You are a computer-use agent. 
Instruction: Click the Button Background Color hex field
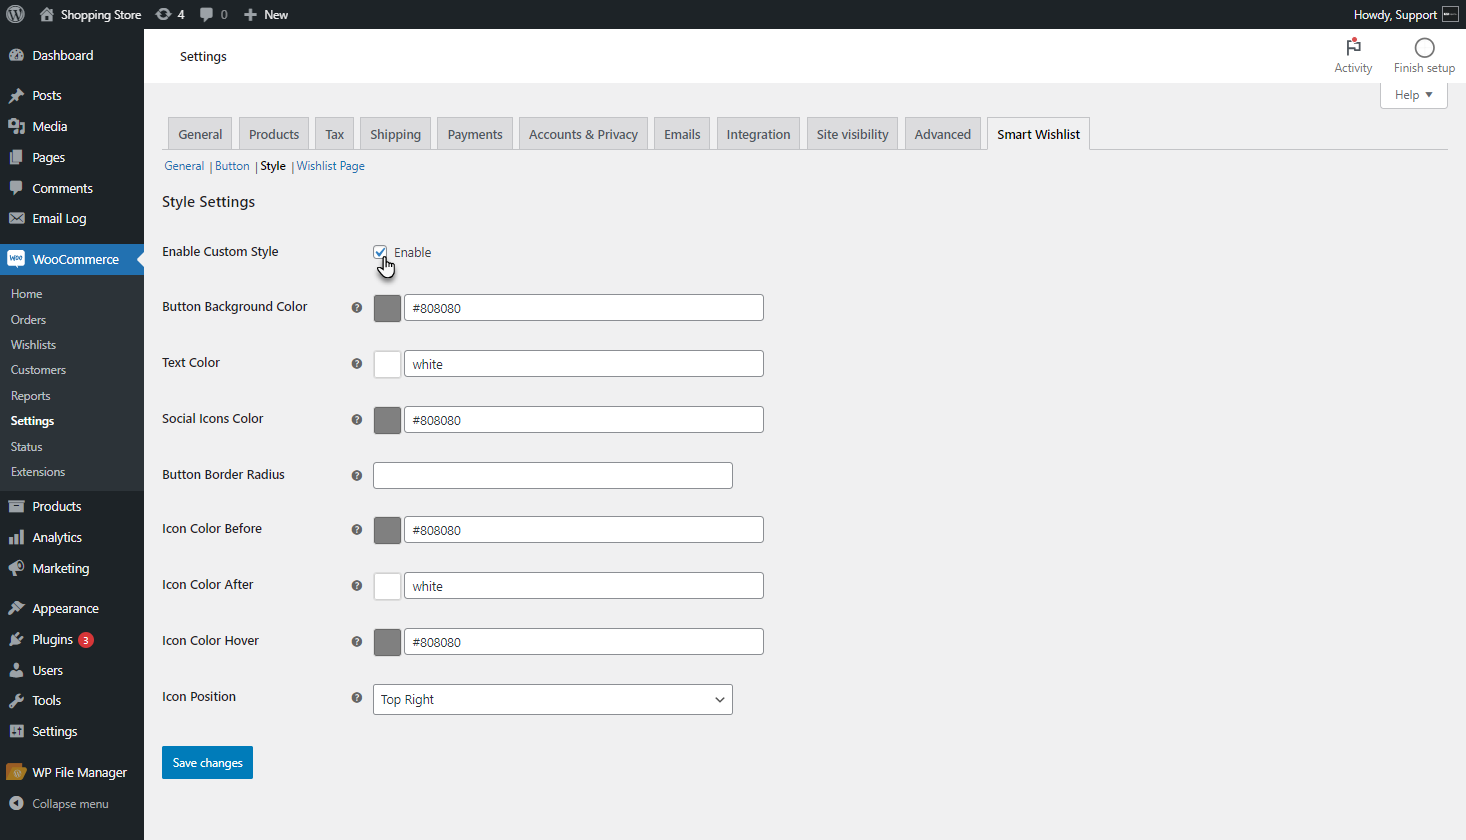click(x=584, y=308)
